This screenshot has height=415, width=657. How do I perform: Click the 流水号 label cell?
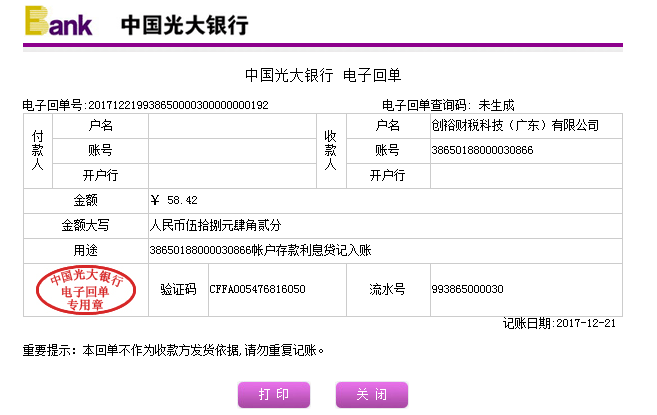tap(388, 290)
